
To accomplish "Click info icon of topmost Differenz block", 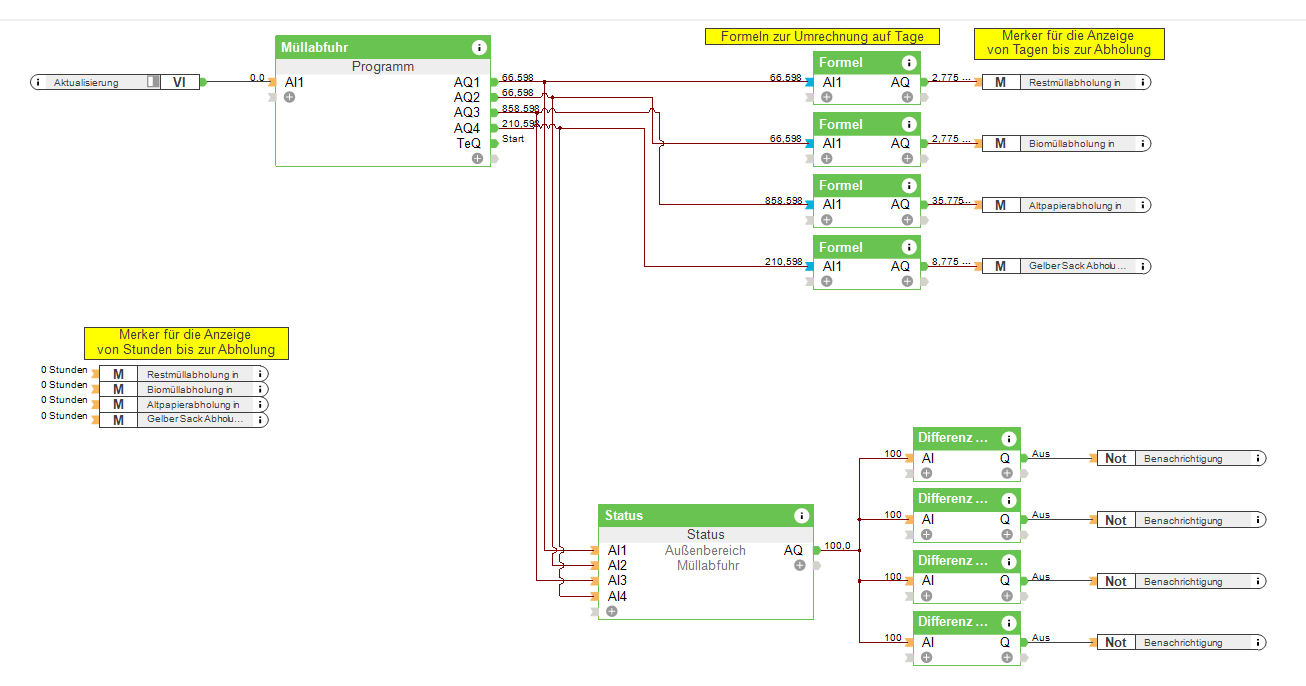I will click(x=1009, y=438).
